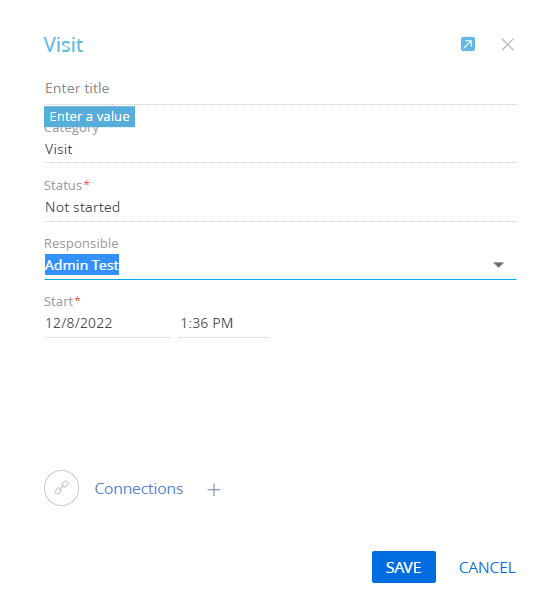Cancel the visit with CANCEL button
Screen dimensions: 554x603
click(x=487, y=568)
